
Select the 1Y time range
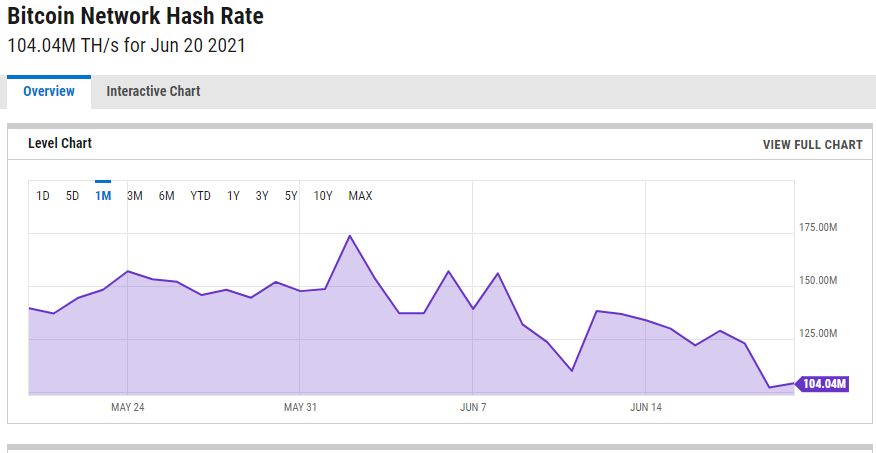pos(233,196)
